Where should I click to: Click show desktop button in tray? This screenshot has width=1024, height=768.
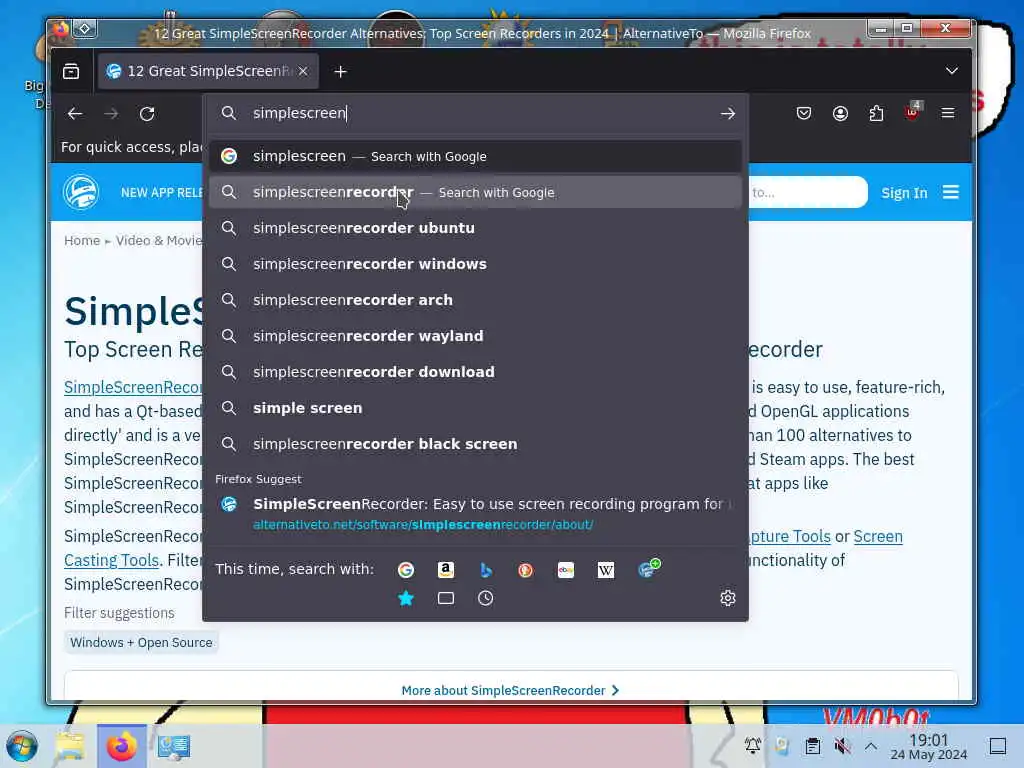pos(997,746)
